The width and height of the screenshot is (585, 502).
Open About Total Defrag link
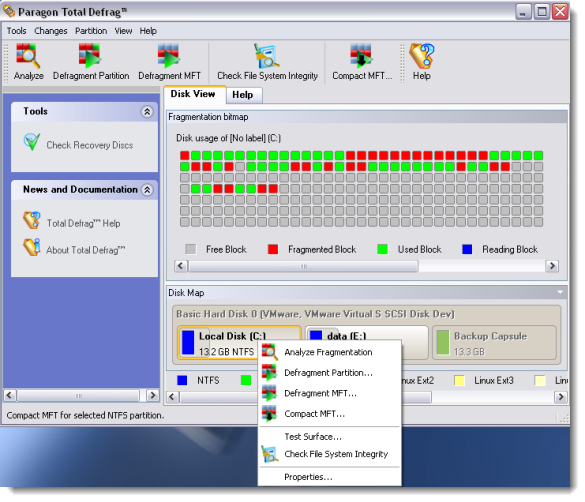pos(85,250)
